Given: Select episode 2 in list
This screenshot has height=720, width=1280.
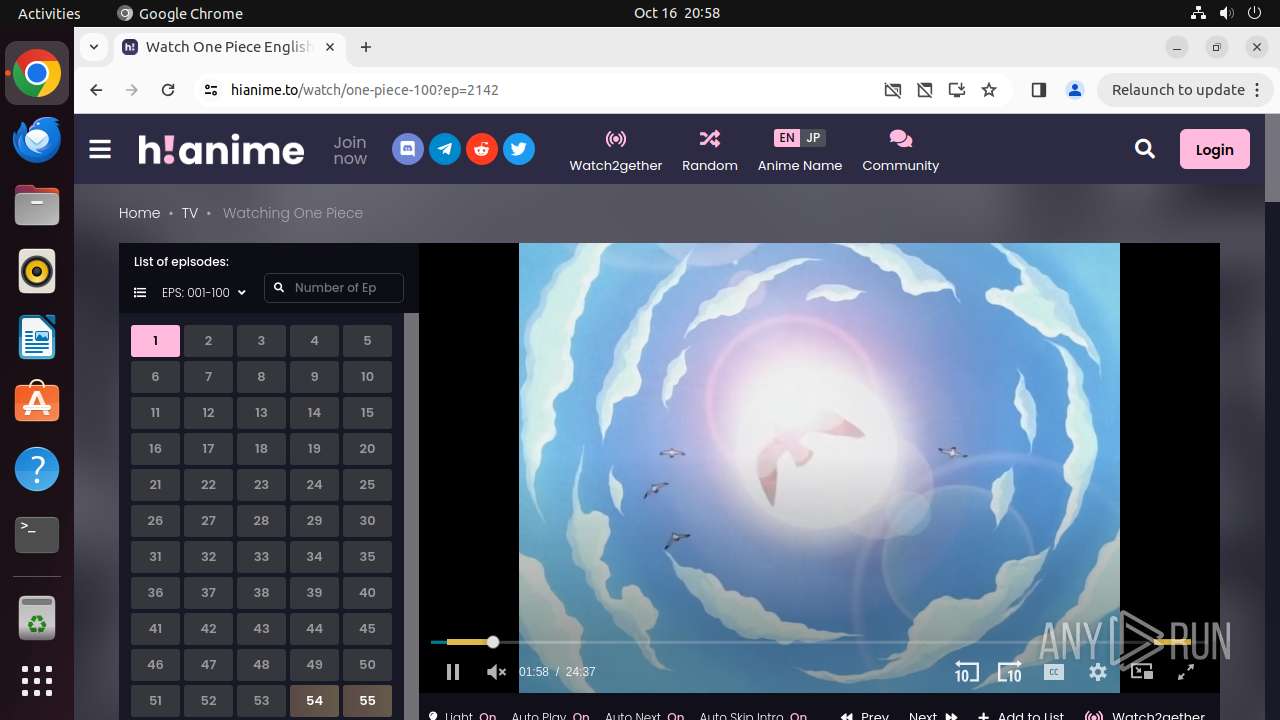Looking at the screenshot, I should pyautogui.click(x=208, y=341).
